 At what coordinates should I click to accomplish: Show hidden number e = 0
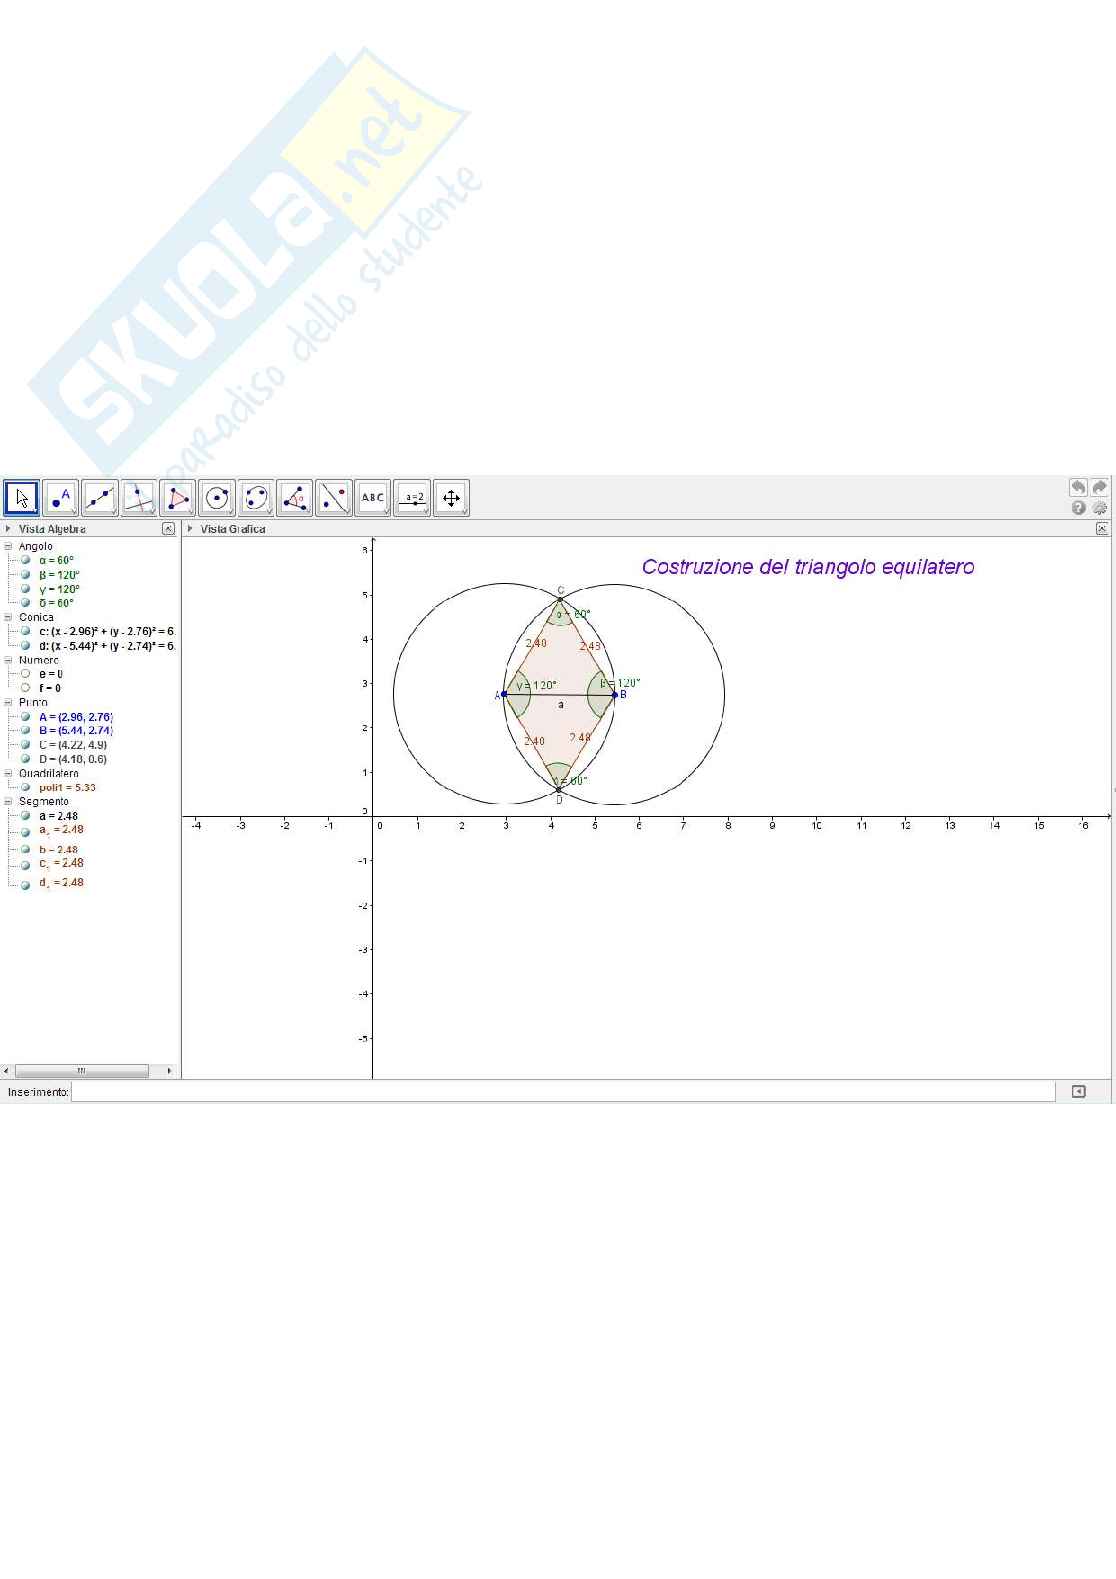[x=26, y=674]
